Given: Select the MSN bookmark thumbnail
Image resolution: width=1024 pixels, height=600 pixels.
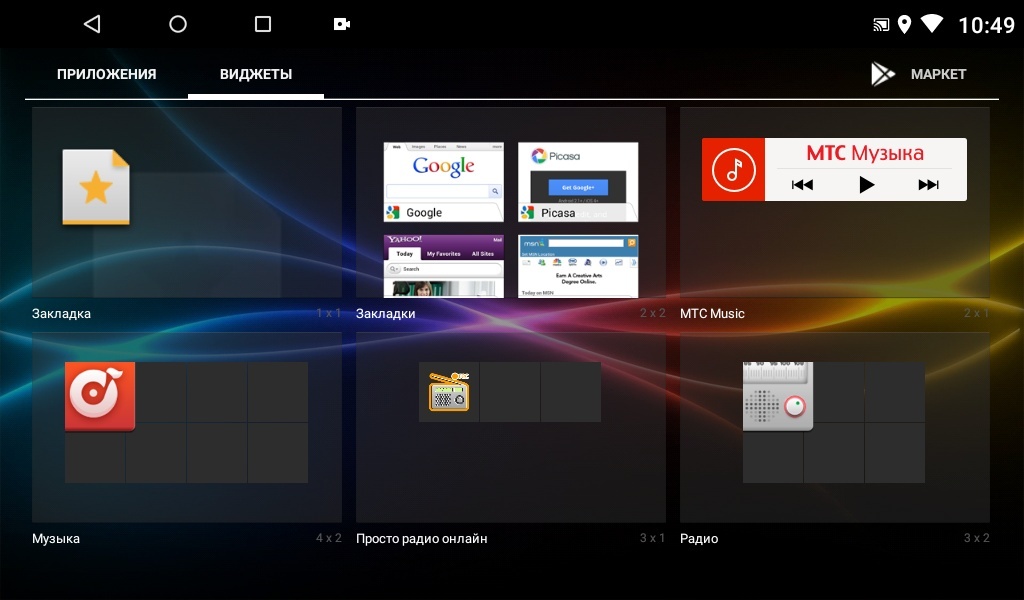Looking at the screenshot, I should pyautogui.click(x=578, y=266).
